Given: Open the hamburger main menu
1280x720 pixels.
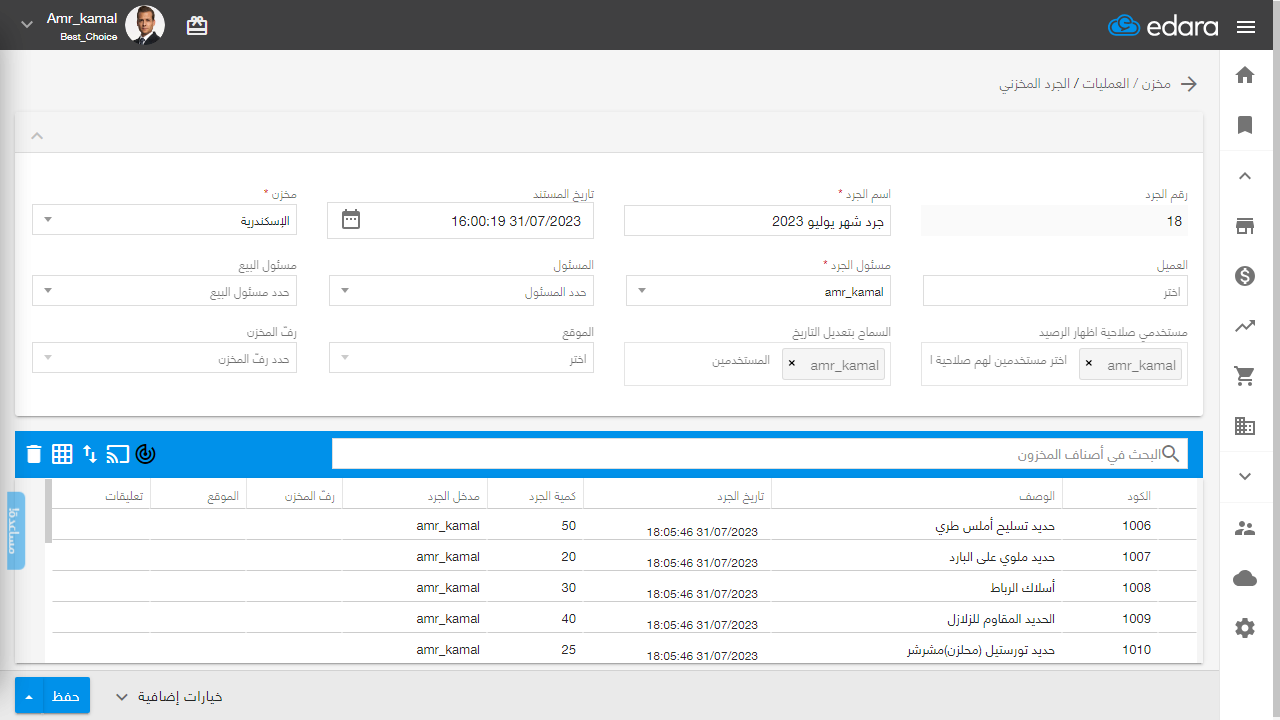Looking at the screenshot, I should pos(1246,27).
